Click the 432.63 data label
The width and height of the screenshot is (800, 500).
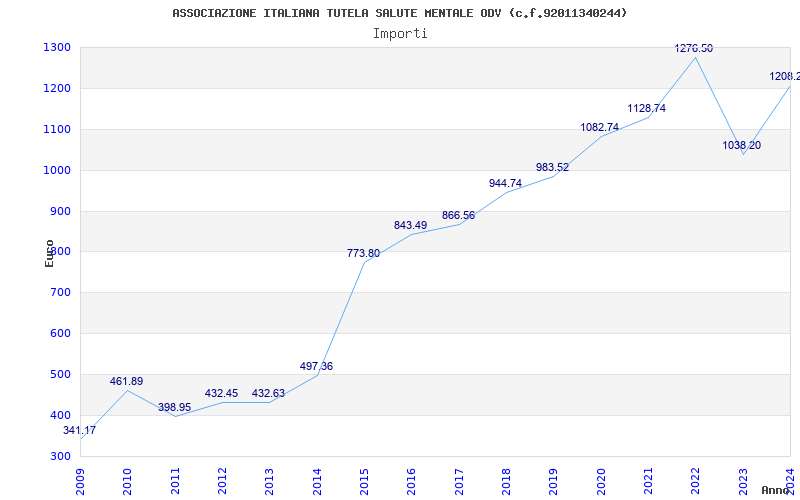pos(268,393)
